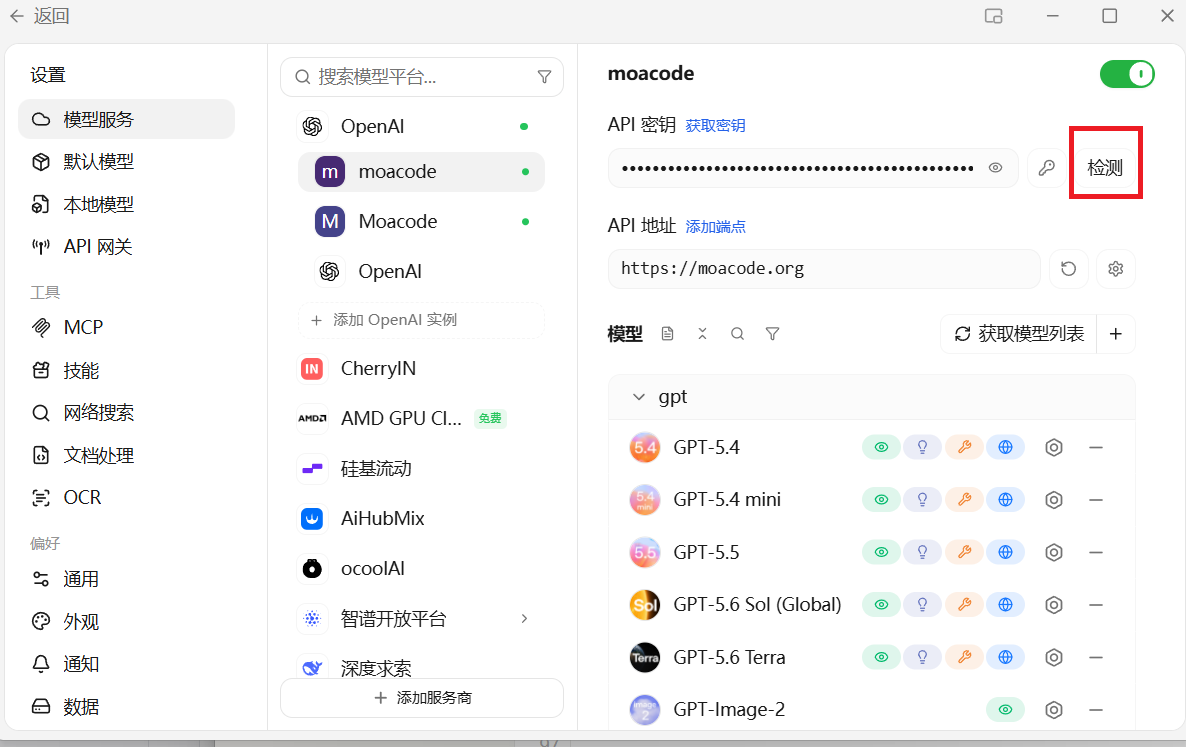Click the 搜索模型平台 search field
Screen dimensions: 1186x747
tap(421, 77)
